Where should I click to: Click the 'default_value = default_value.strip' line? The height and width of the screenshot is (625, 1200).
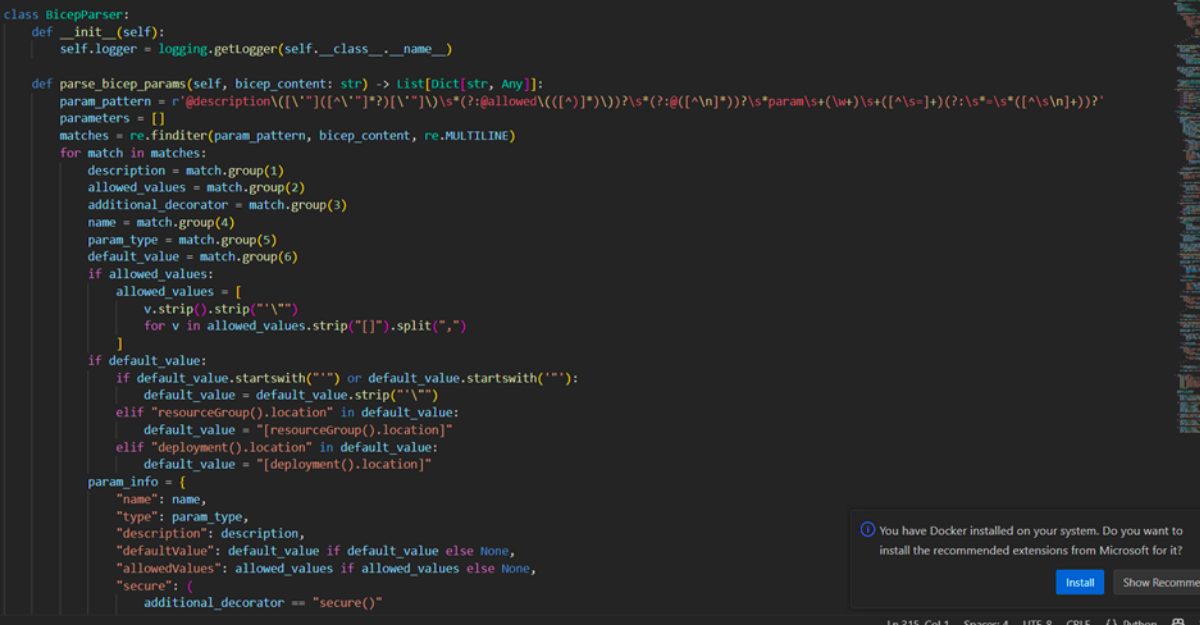click(x=291, y=395)
